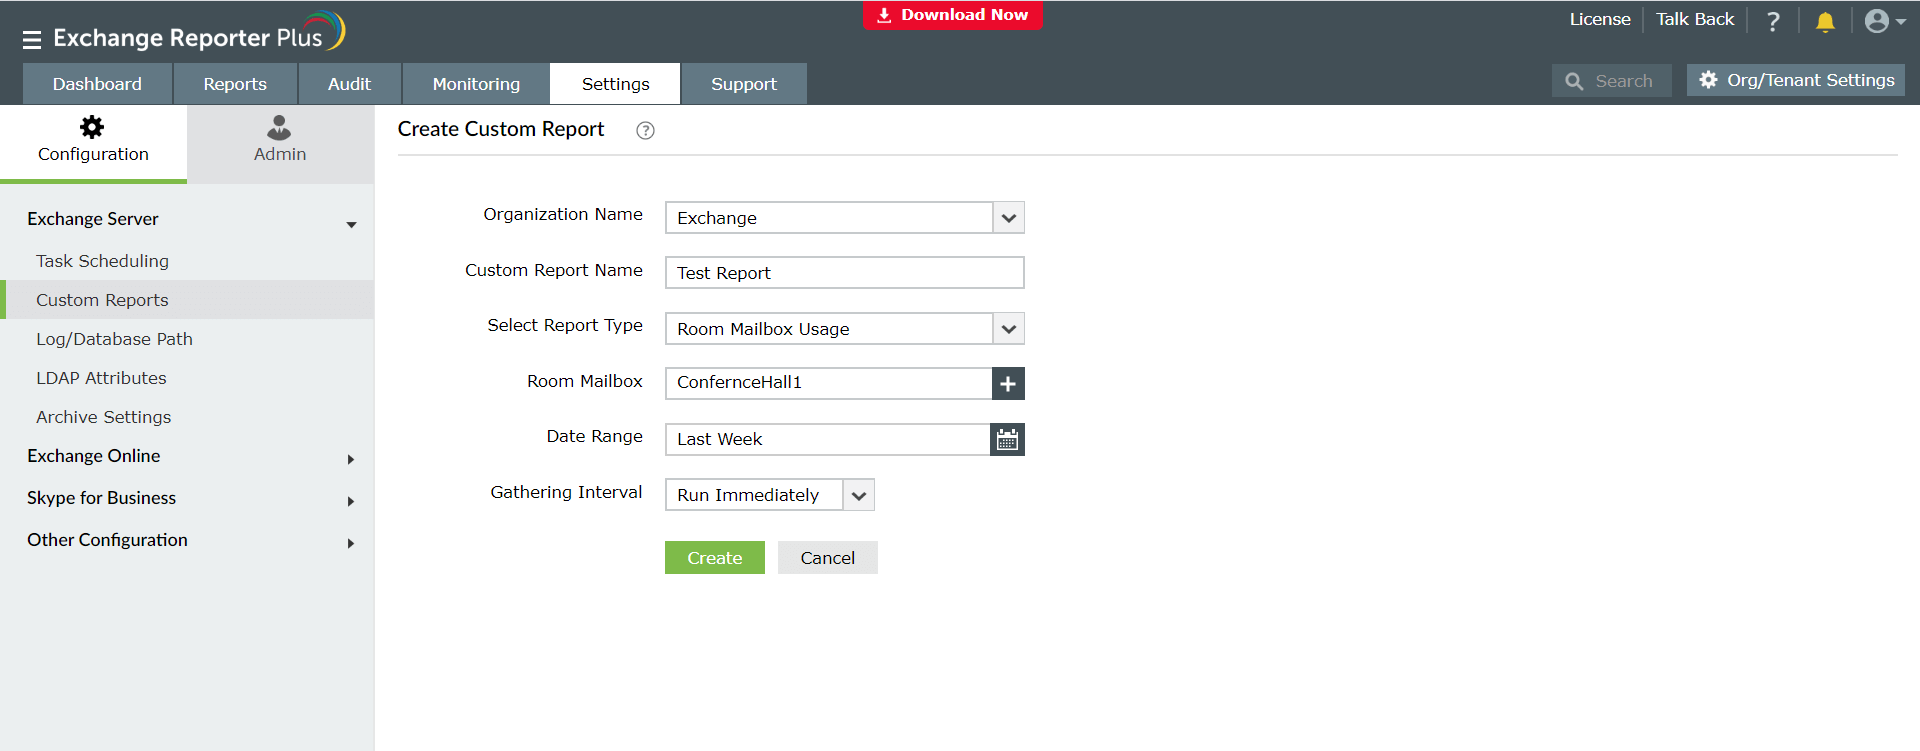Click the License link
Screen dimensions: 1920x751
tap(1600, 19)
